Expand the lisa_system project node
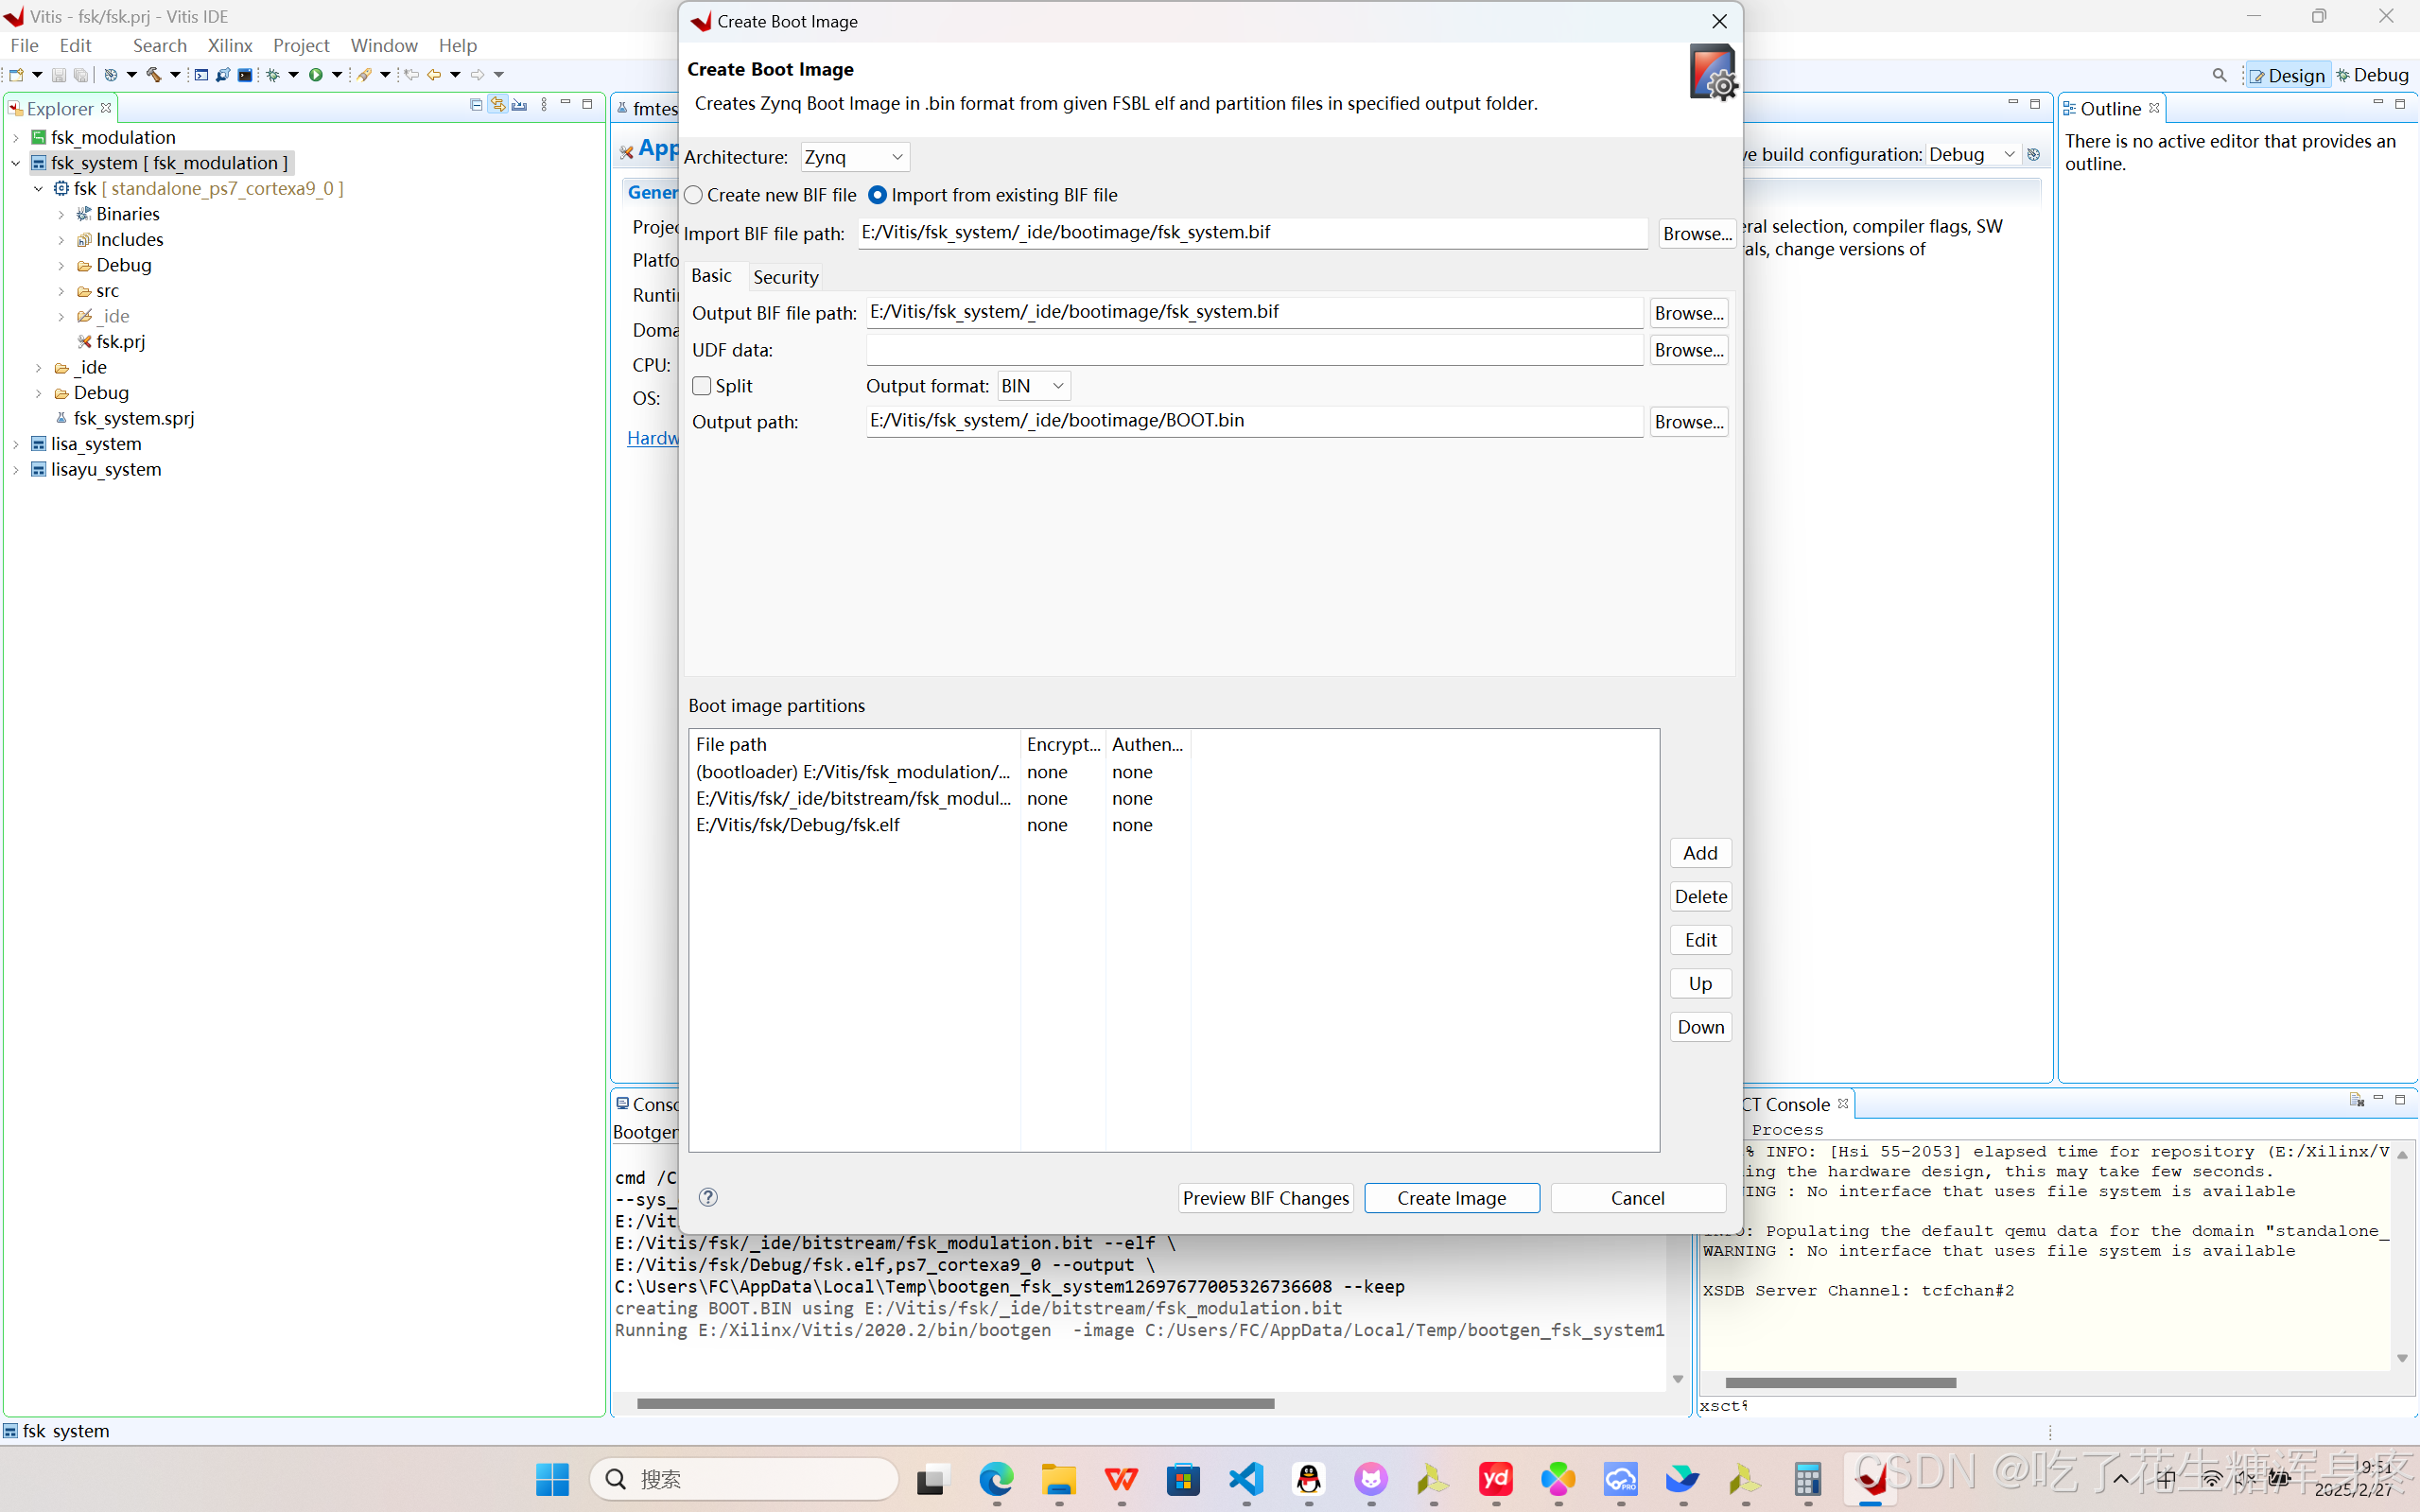The height and width of the screenshot is (1512, 2420). point(15,444)
